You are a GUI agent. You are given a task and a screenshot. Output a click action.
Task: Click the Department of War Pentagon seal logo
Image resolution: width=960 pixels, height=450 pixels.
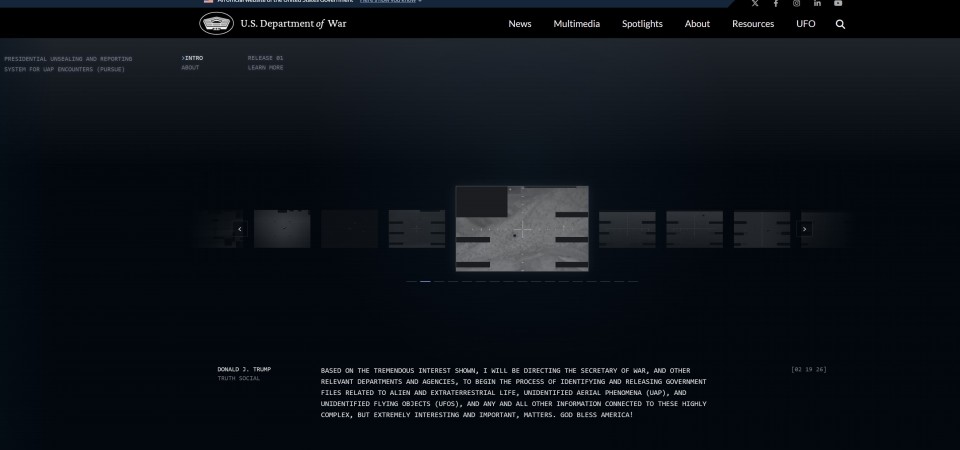click(x=216, y=23)
